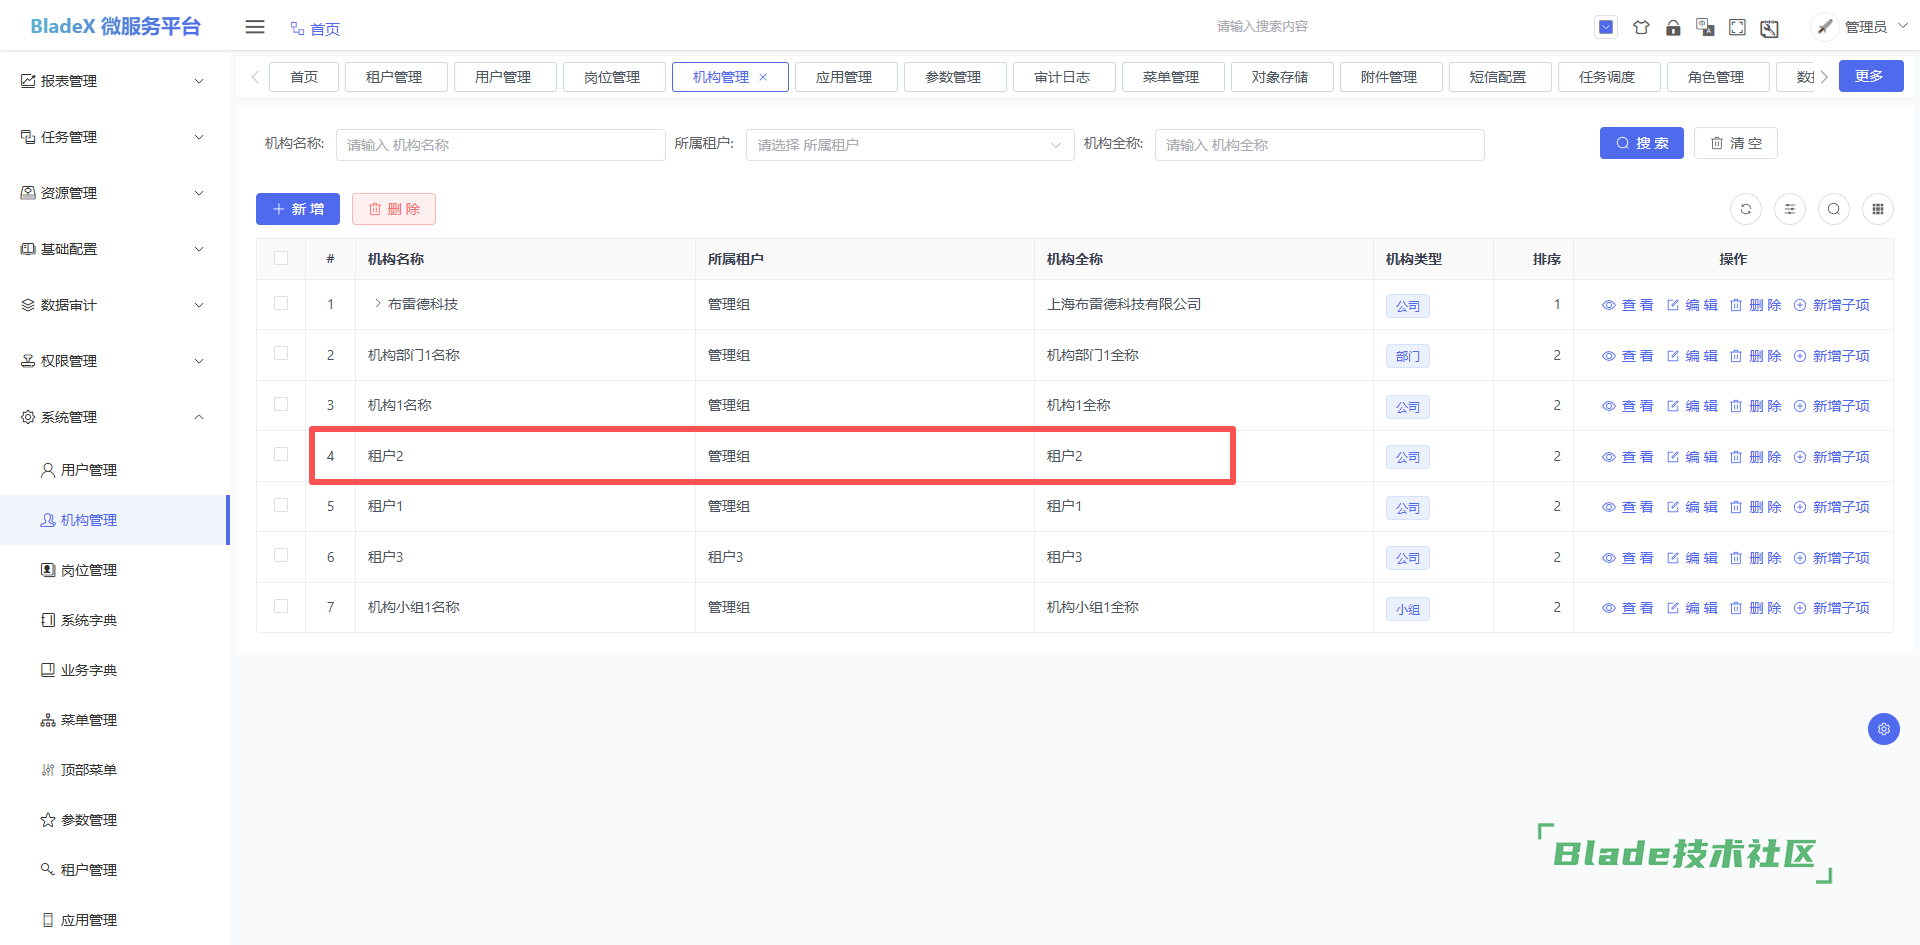1920x945 pixels.
Task: Check the checkbox for row 租户3
Action: 281,555
